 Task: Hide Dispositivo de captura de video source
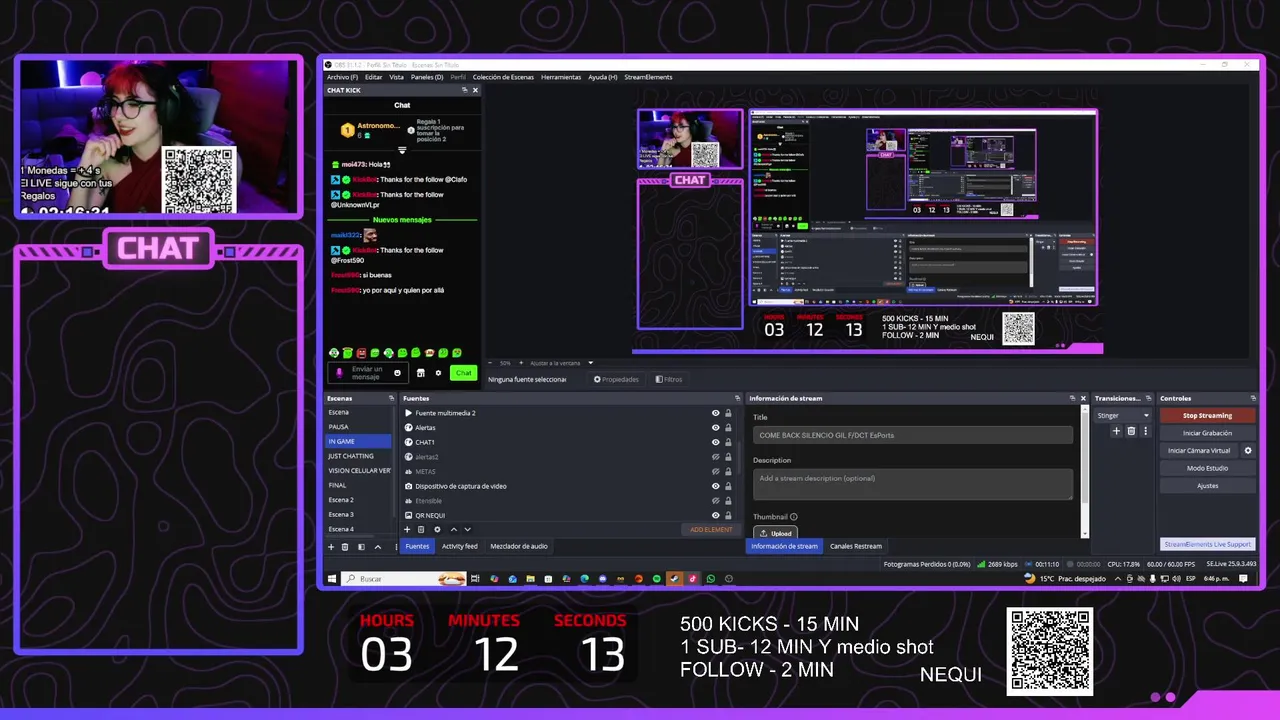point(715,486)
